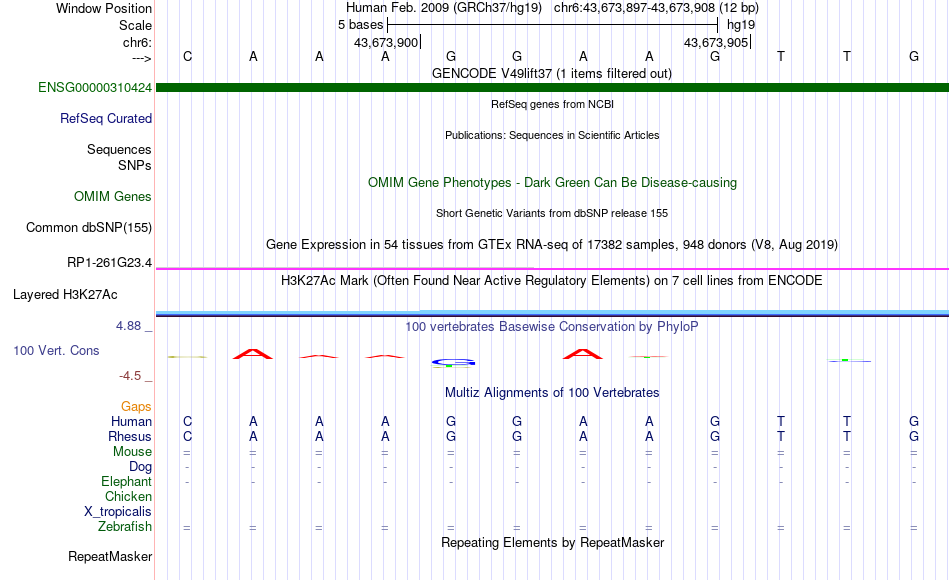The width and height of the screenshot is (950, 580).
Task: Click the -4.5 PhyloP lower bound value
Action: (x=130, y=376)
